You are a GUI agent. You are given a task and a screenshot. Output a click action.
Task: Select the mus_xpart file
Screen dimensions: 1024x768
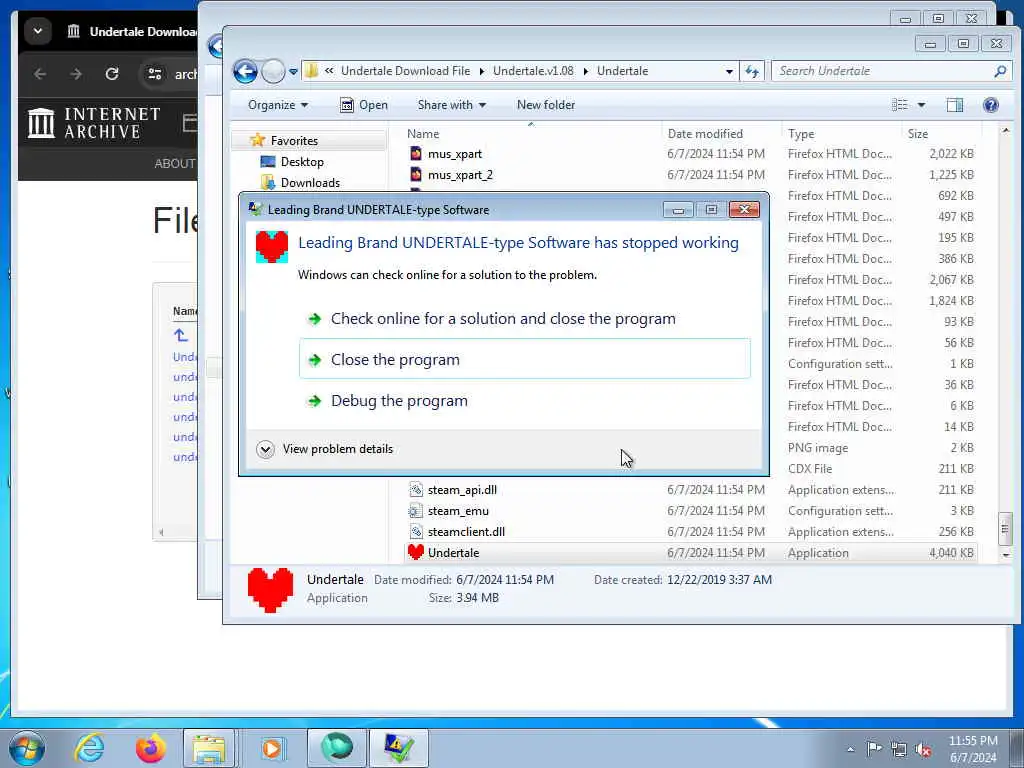(x=455, y=154)
